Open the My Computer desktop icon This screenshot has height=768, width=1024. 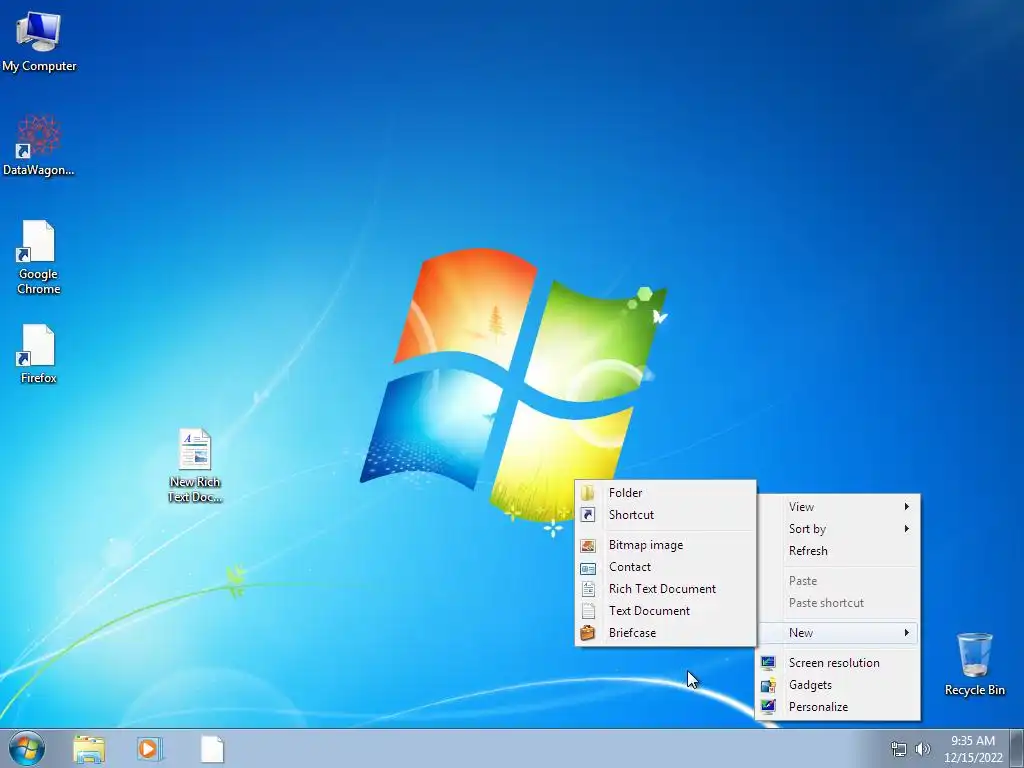tap(39, 39)
